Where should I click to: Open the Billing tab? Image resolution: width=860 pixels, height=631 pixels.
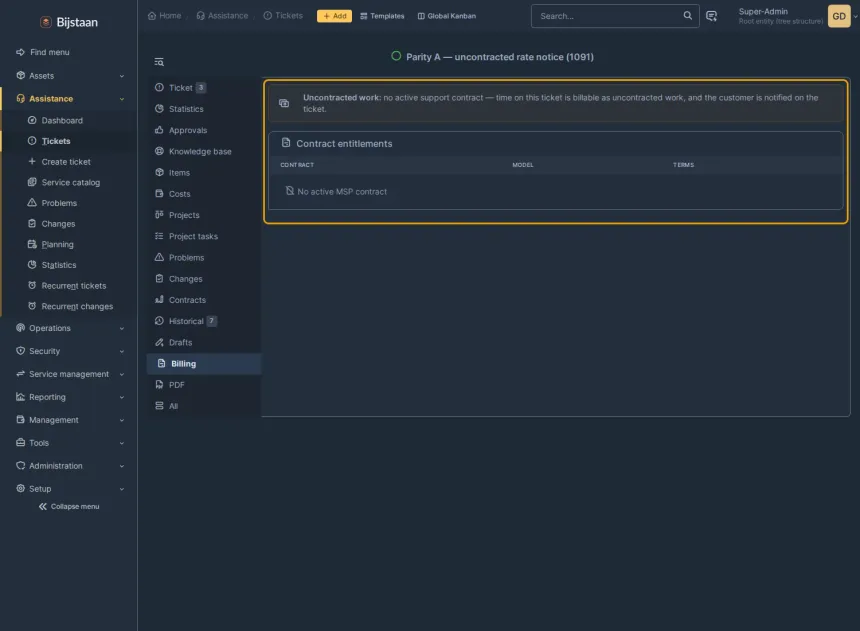coord(204,364)
